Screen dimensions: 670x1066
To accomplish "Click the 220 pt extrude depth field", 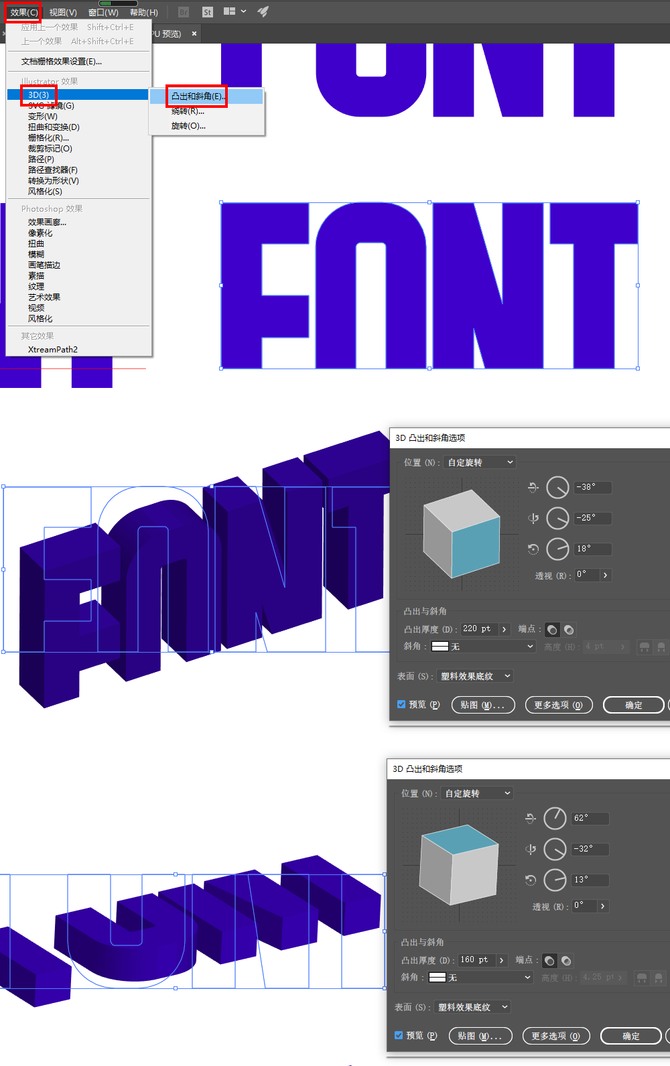I will pyautogui.click(x=479, y=629).
